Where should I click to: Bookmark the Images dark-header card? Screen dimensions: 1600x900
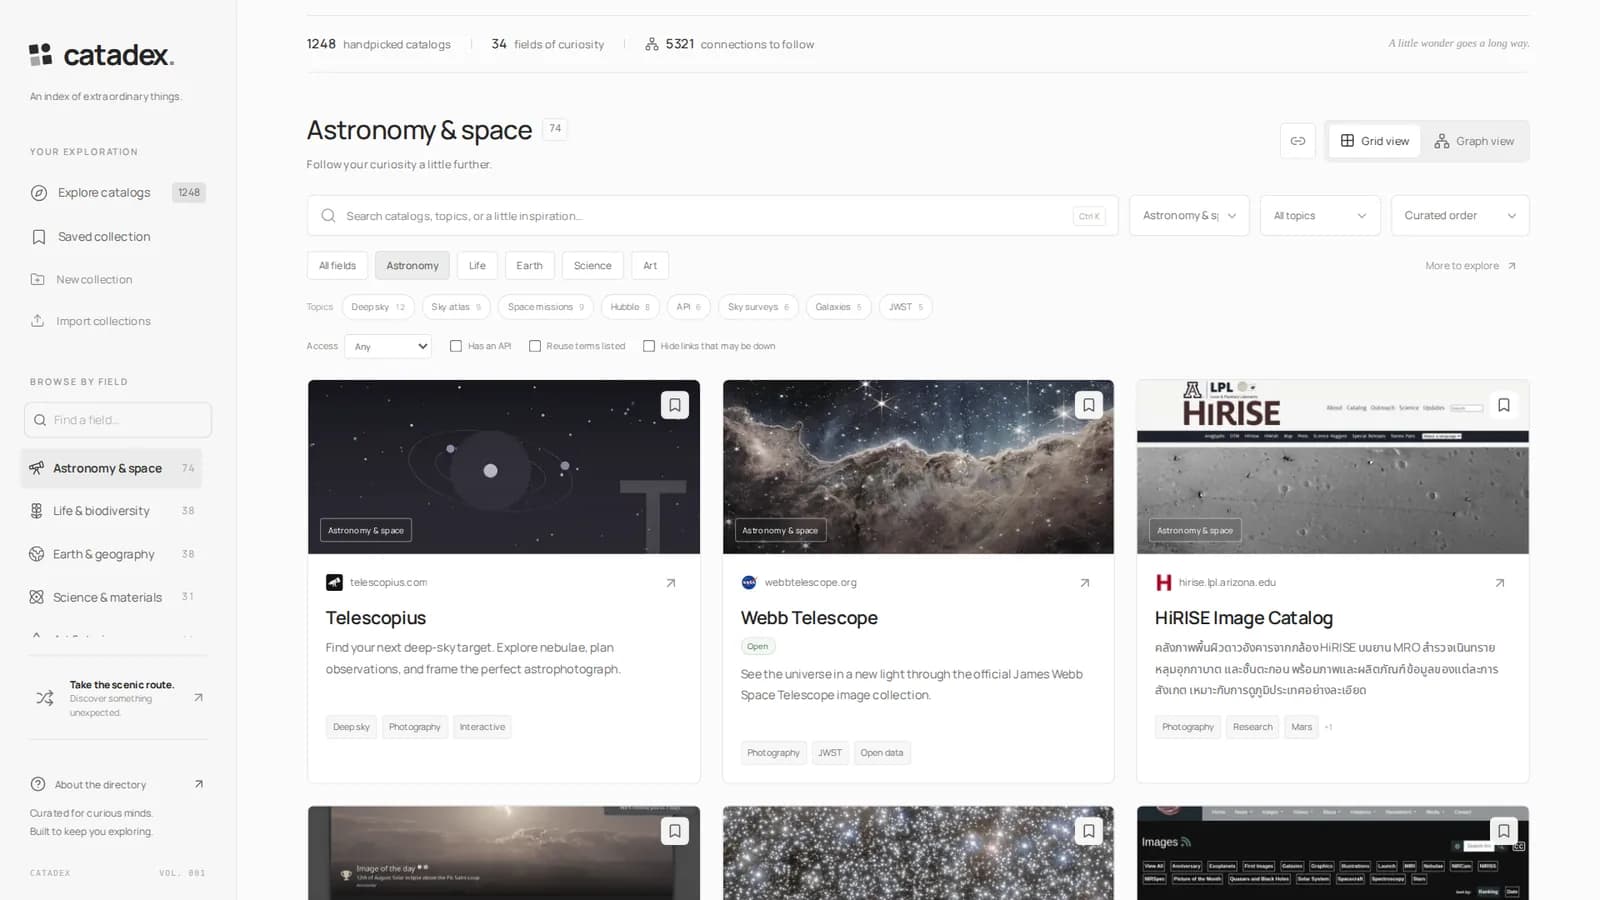pyautogui.click(x=1504, y=831)
